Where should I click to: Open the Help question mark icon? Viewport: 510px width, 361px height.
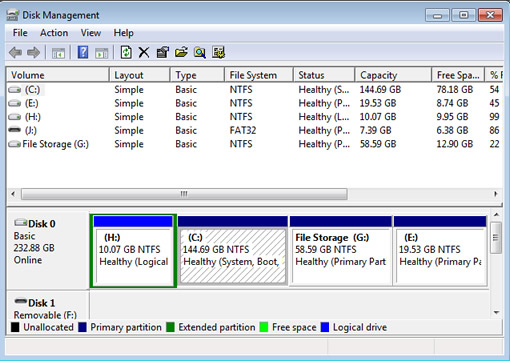pyautogui.click(x=83, y=52)
